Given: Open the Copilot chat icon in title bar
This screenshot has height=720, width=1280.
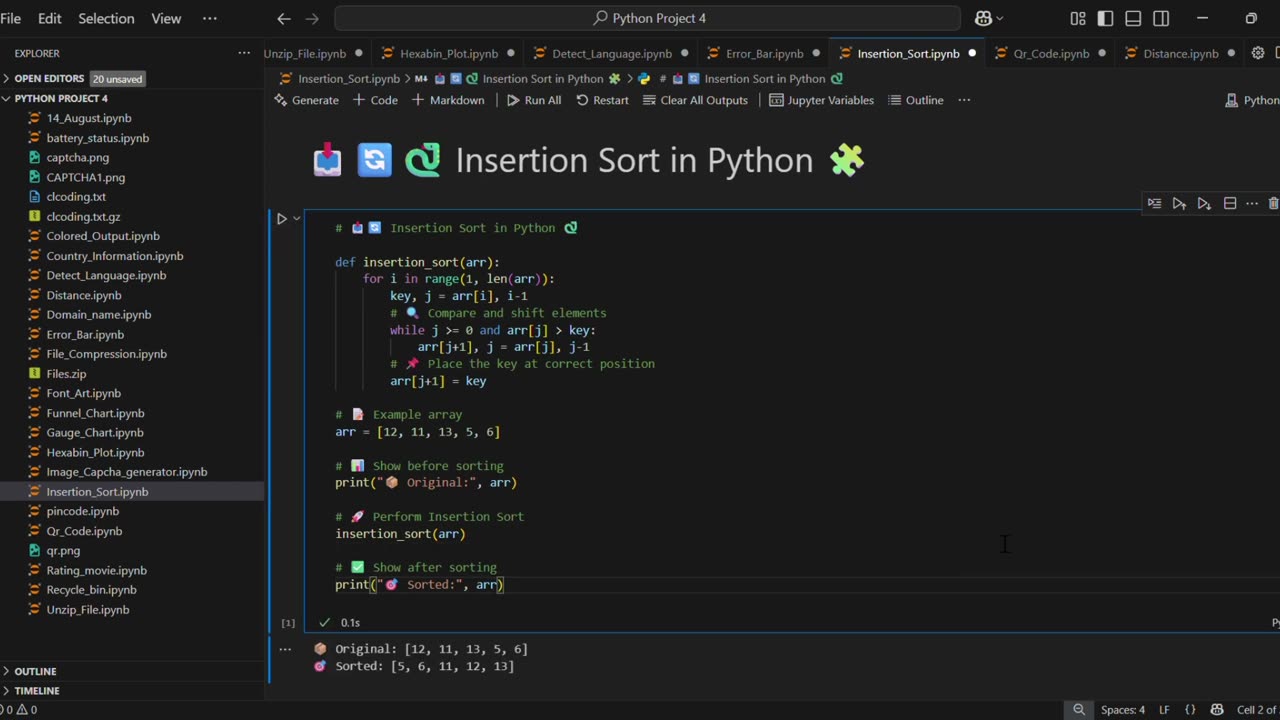Looking at the screenshot, I should [982, 18].
